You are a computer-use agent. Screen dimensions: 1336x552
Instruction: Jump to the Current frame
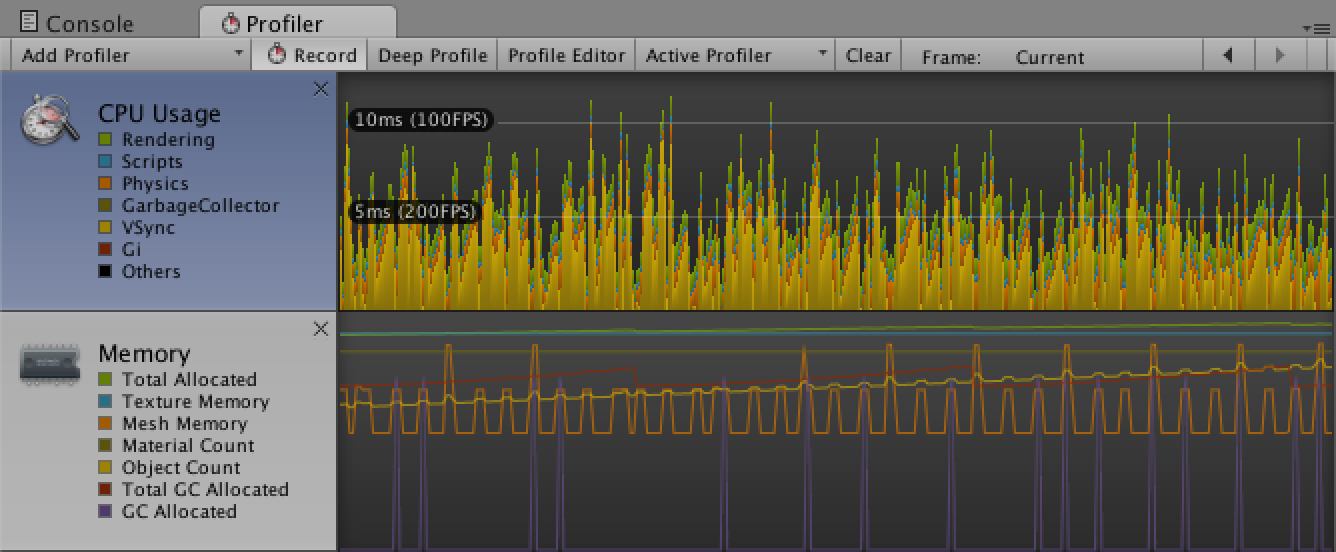[x=1049, y=57]
